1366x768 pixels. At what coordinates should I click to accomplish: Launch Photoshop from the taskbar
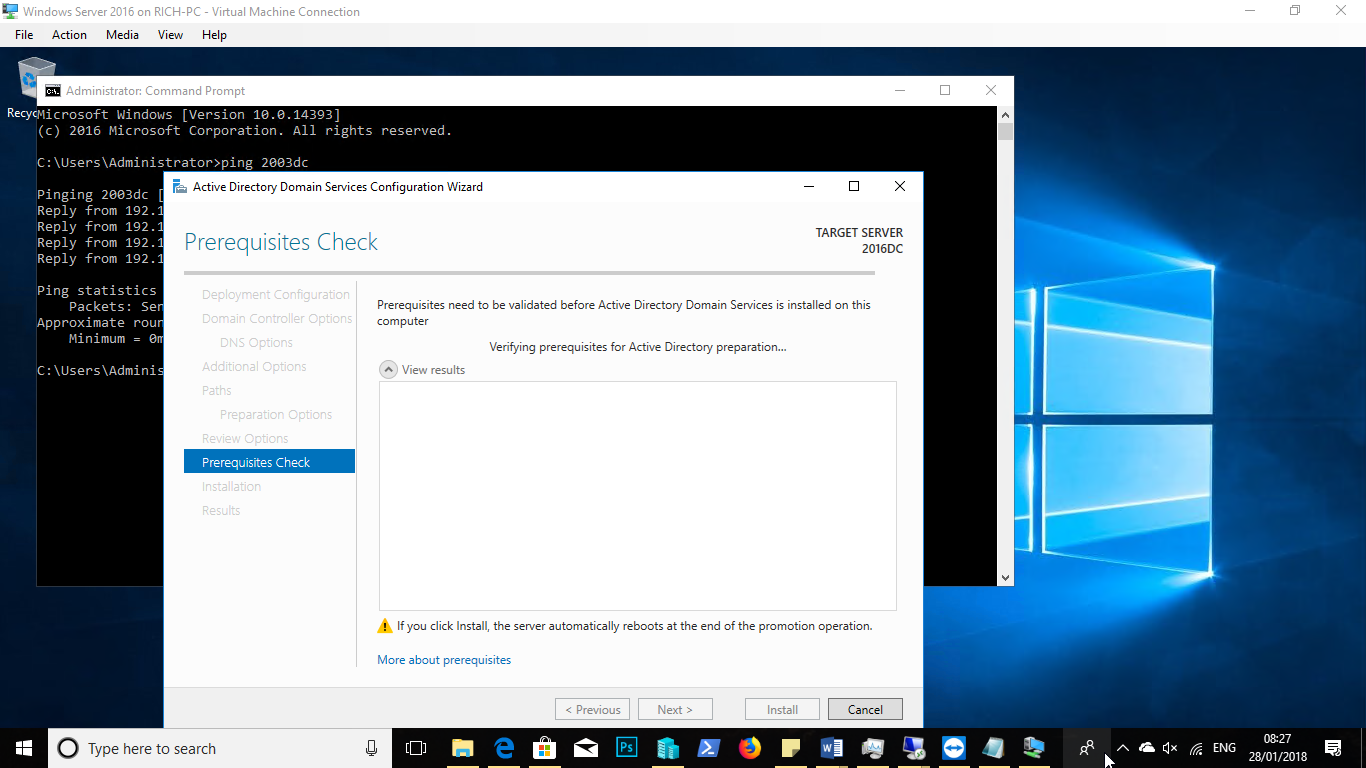[627, 748]
